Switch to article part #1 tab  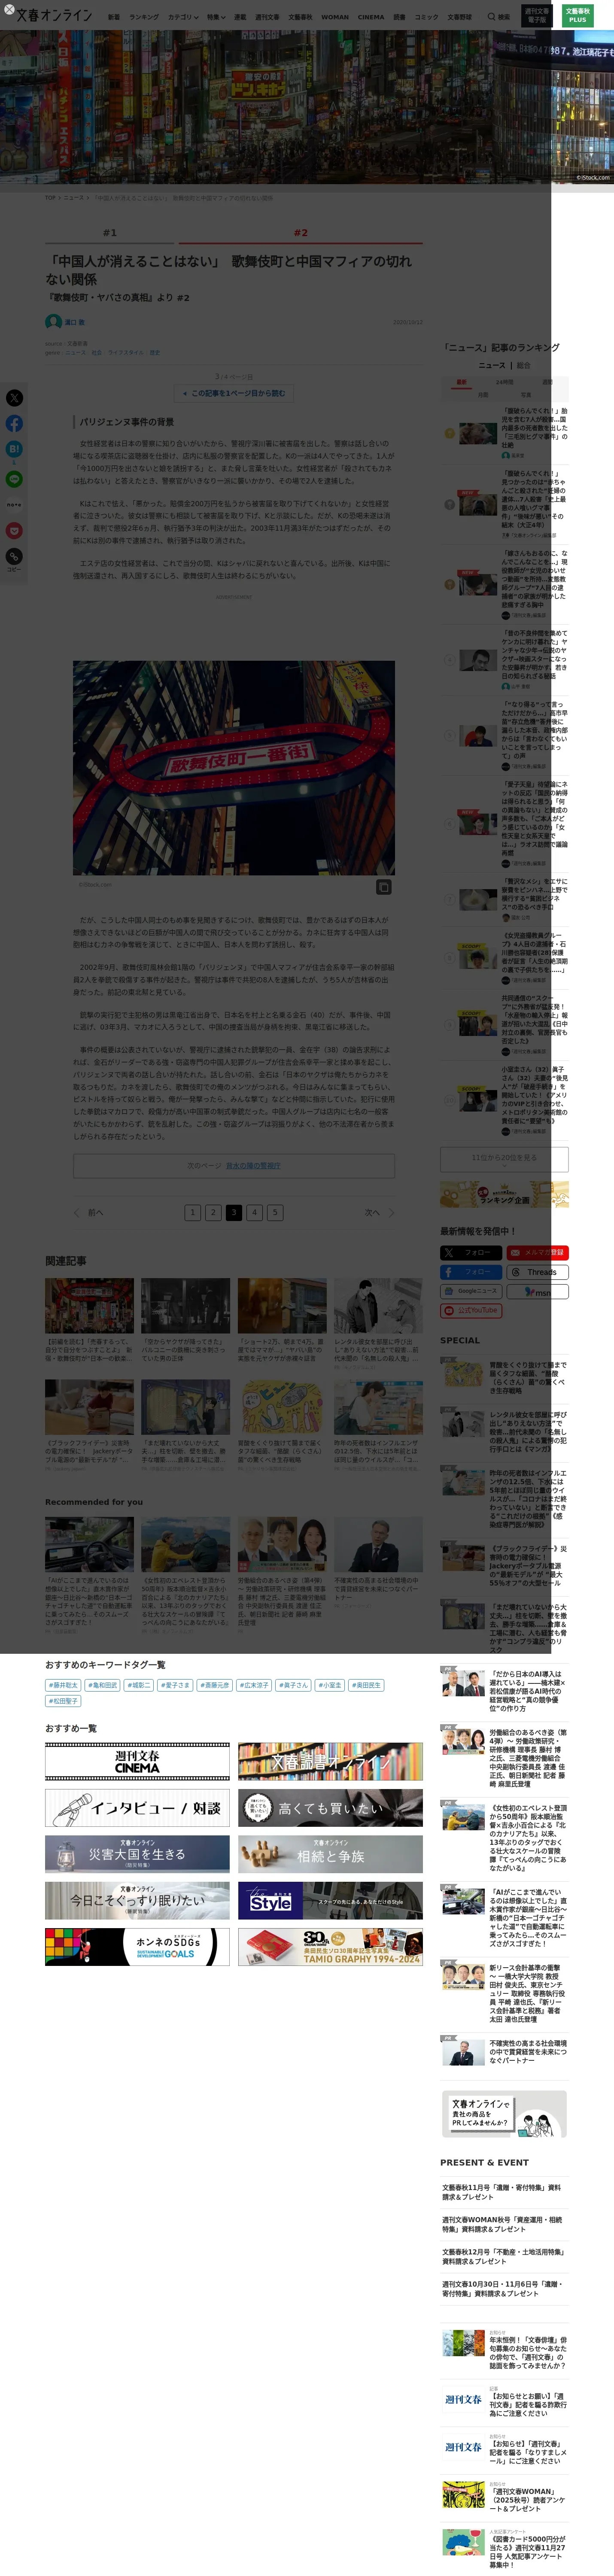point(110,233)
